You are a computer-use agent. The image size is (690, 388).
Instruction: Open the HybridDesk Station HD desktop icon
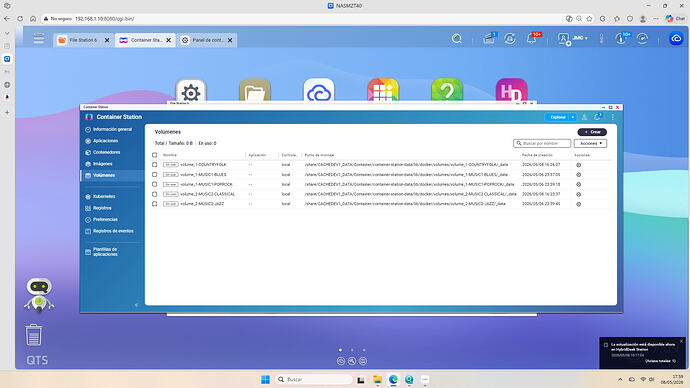click(511, 91)
